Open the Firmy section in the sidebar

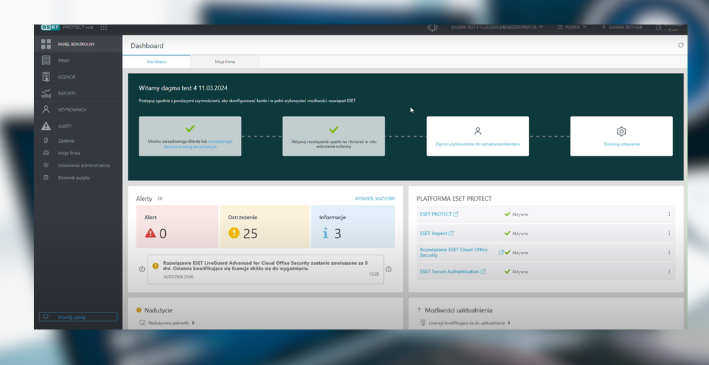78,61
